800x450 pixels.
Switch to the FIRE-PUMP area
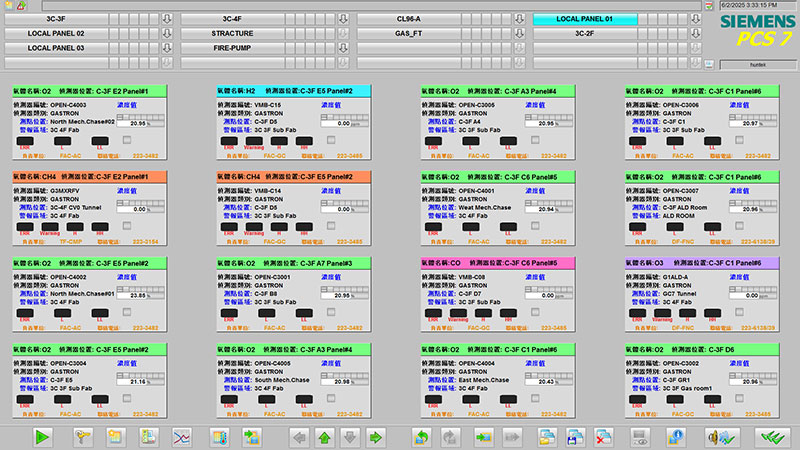coord(232,47)
